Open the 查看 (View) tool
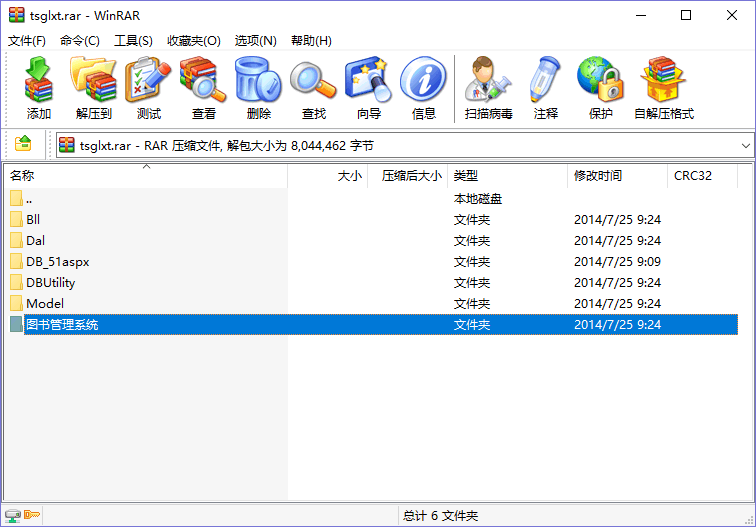Screen dimensions: 756x527 click(203, 87)
